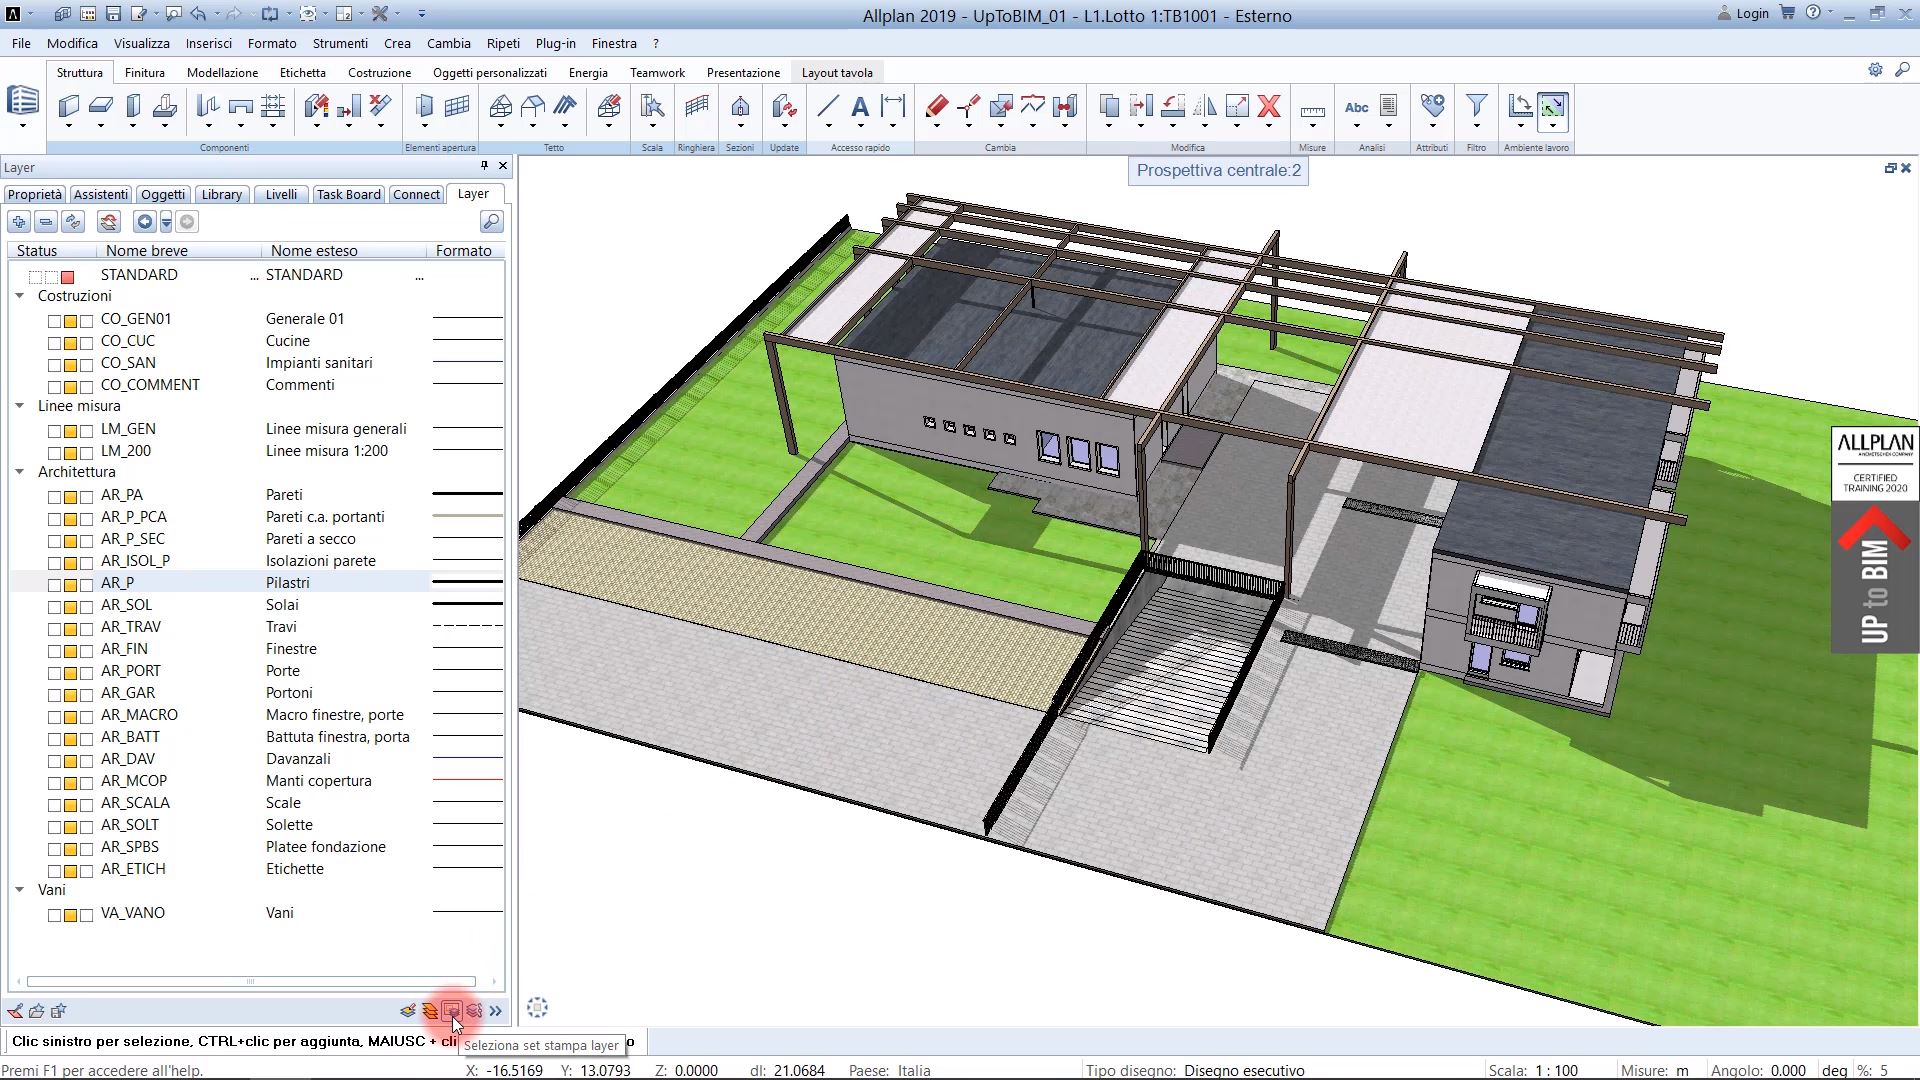Collapse the Costruzioni layer group

click(x=19, y=296)
